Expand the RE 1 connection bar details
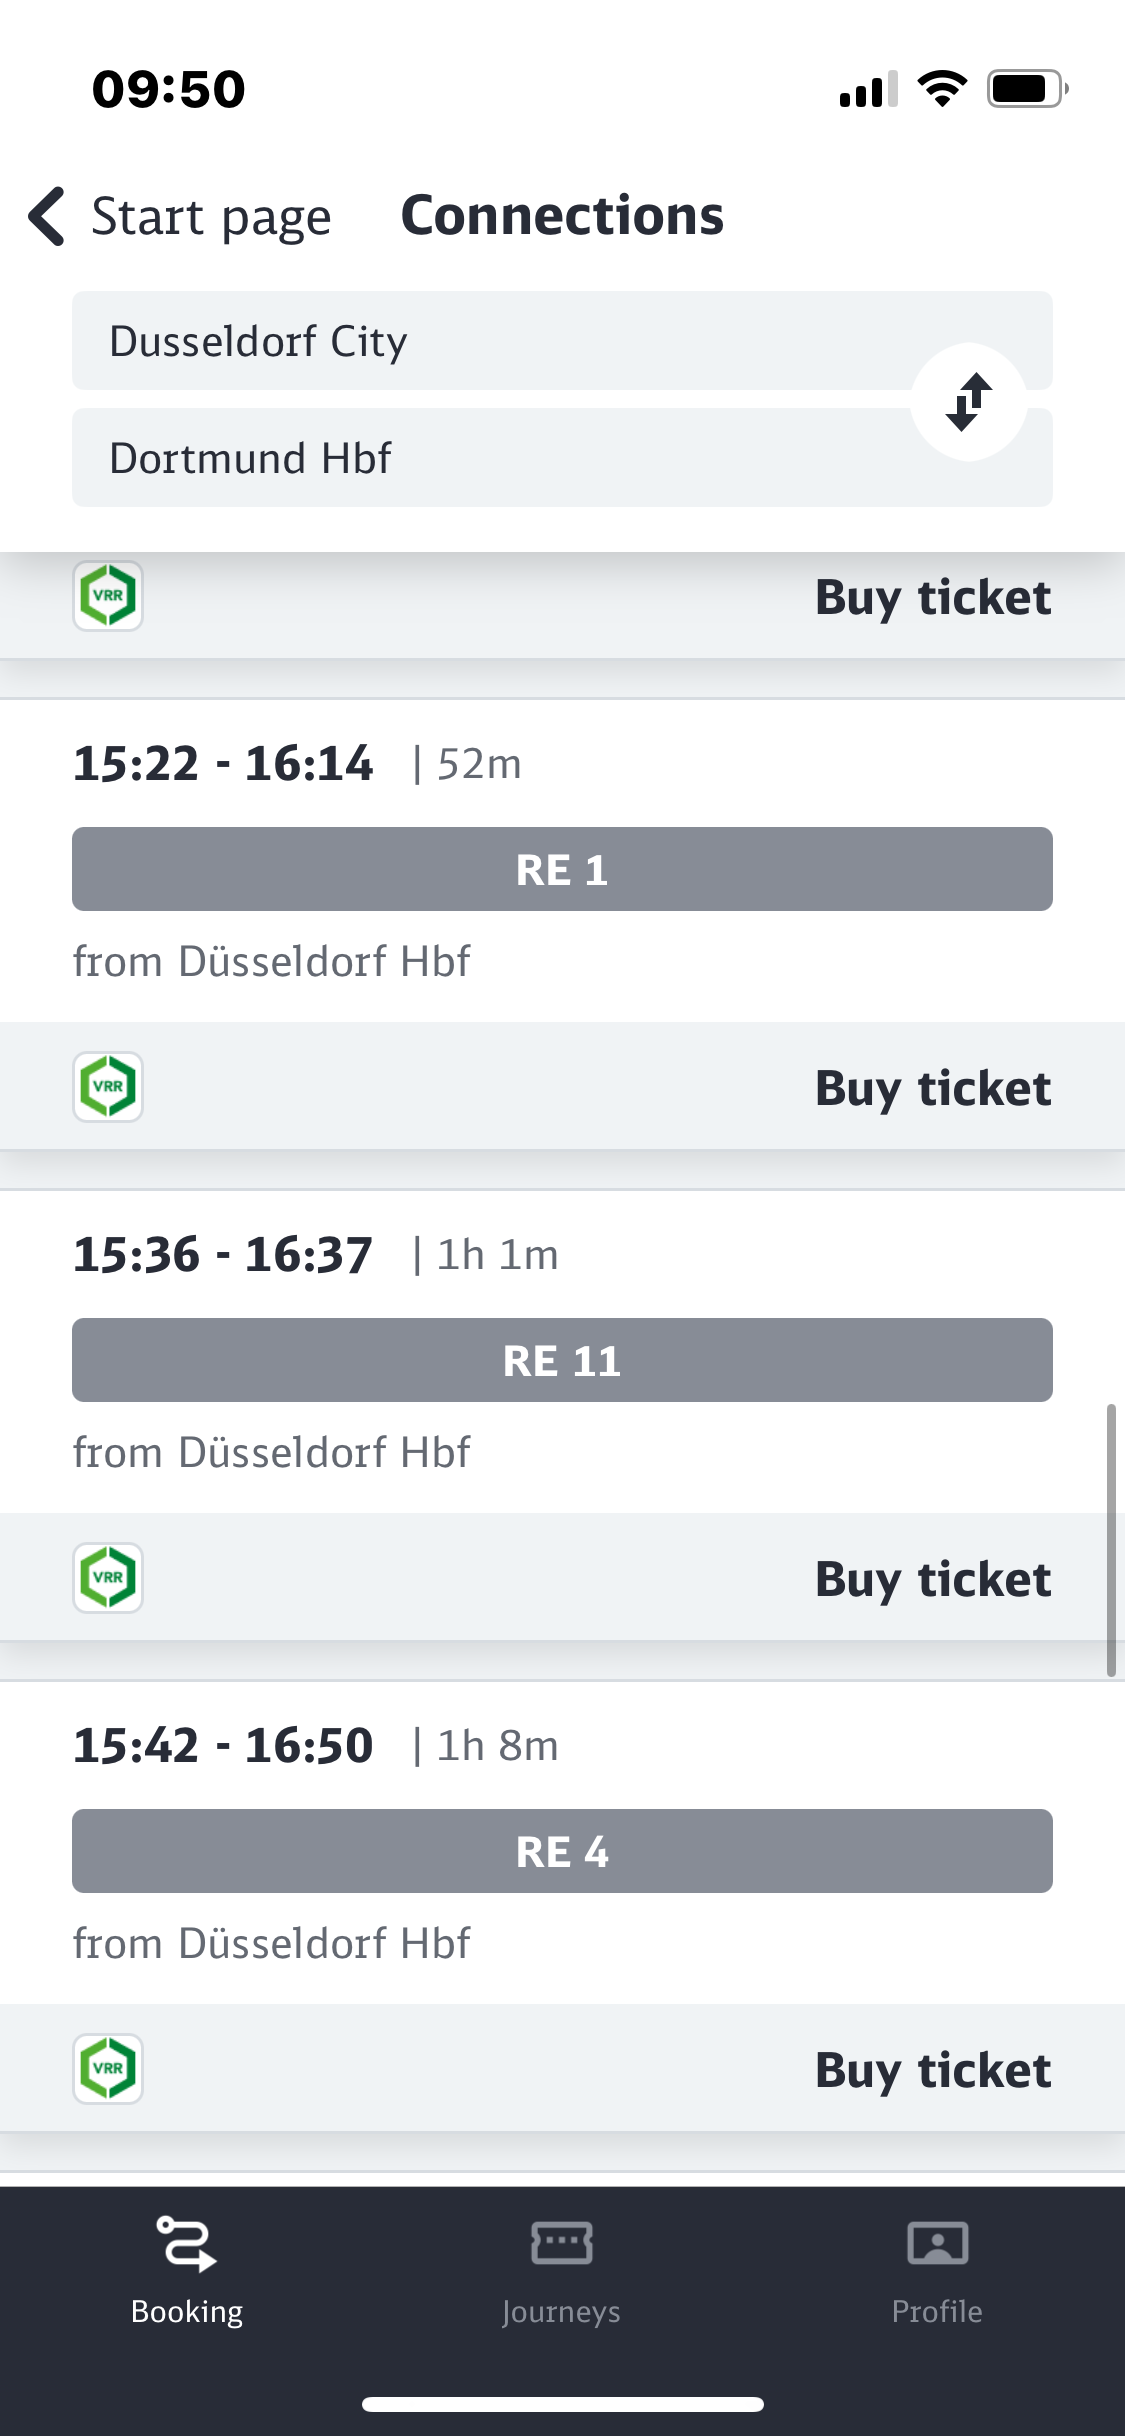Image resolution: width=1125 pixels, height=2436 pixels. pos(562,869)
